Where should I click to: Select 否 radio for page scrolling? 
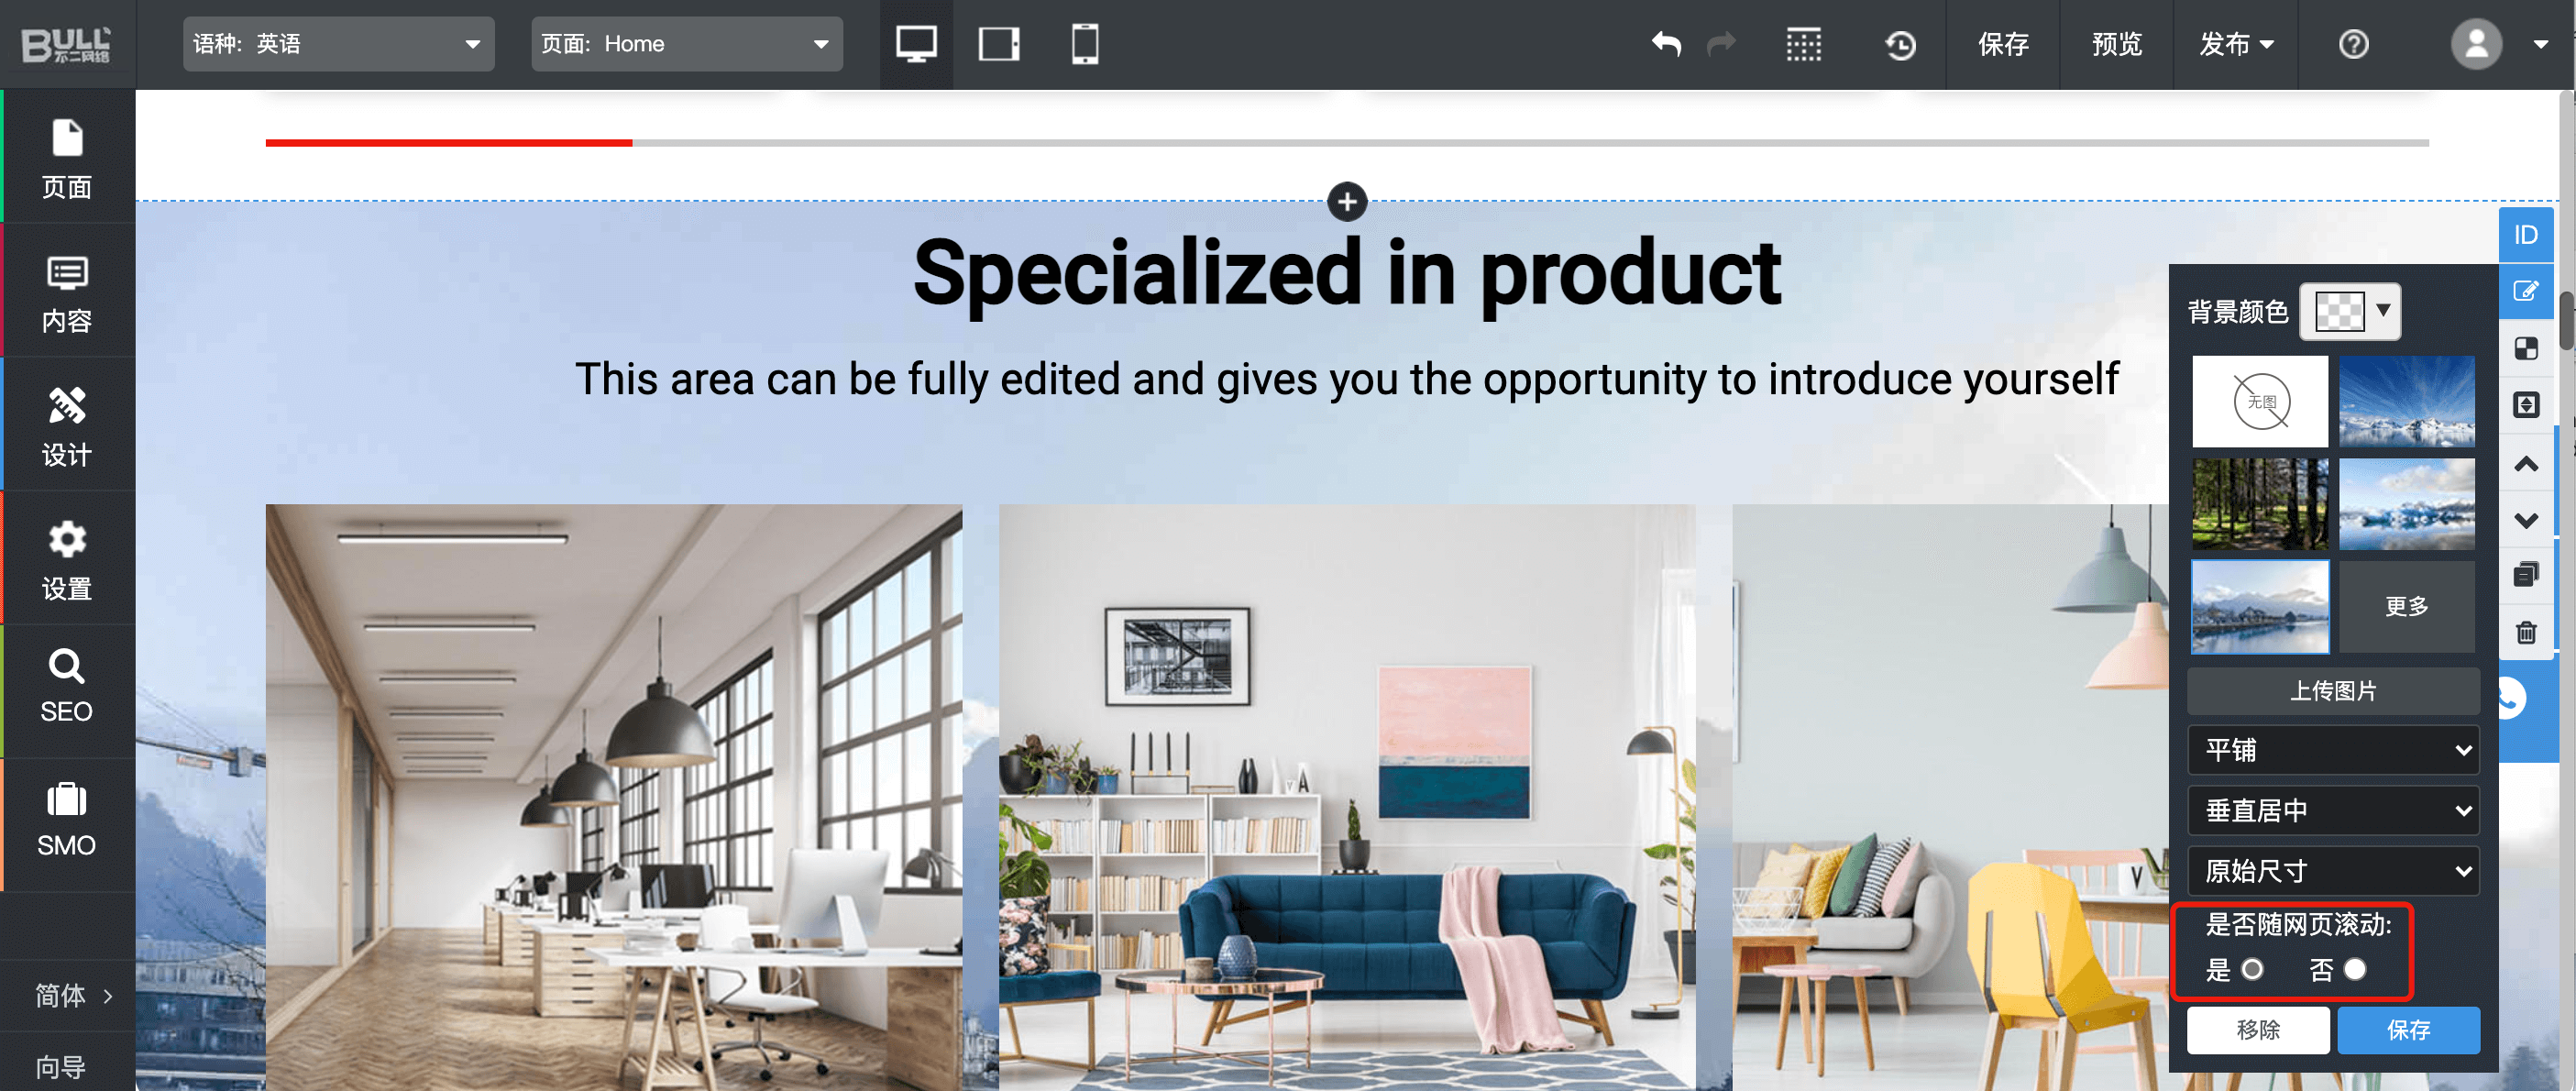pyautogui.click(x=2355, y=969)
